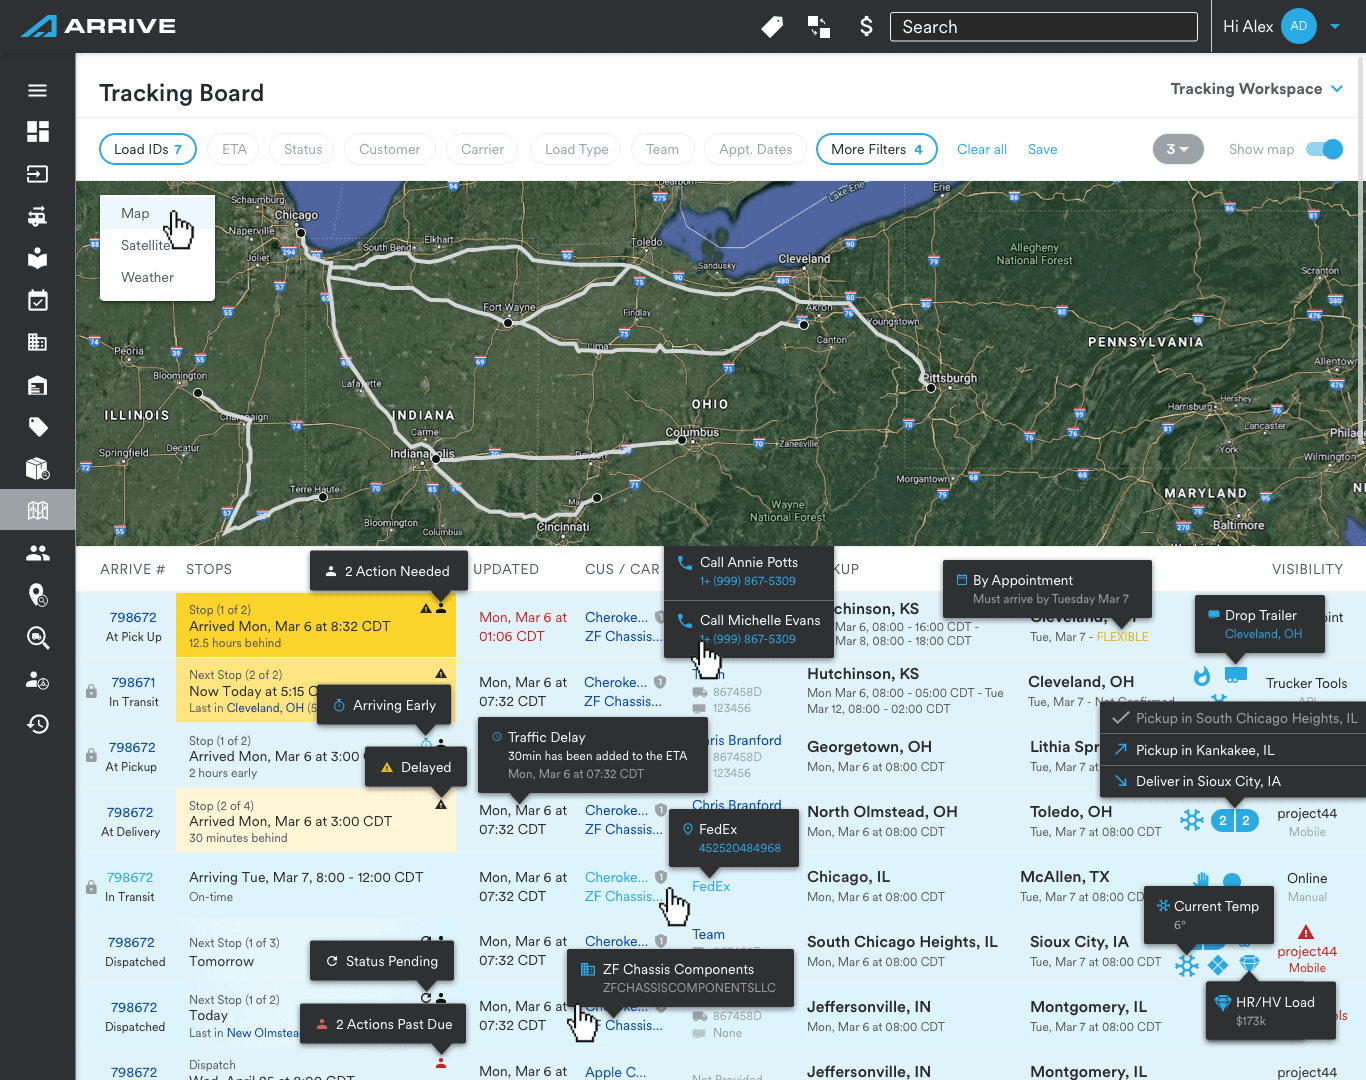Click the AD user avatar
The image size is (1366, 1080).
point(1299,26)
